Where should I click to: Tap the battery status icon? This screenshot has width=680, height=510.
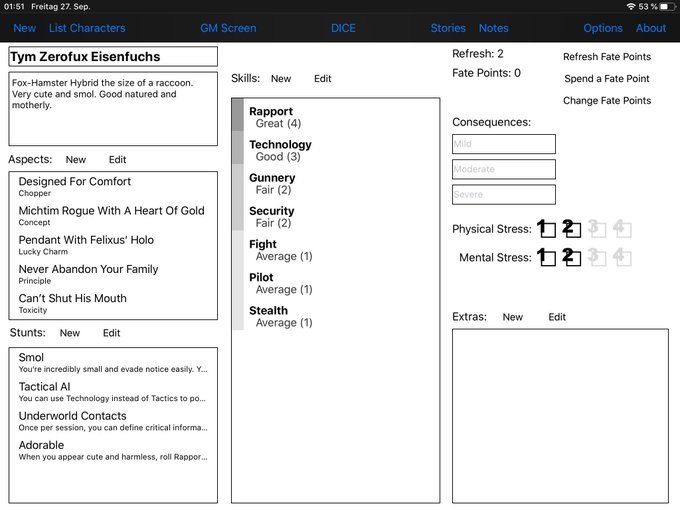point(667,7)
